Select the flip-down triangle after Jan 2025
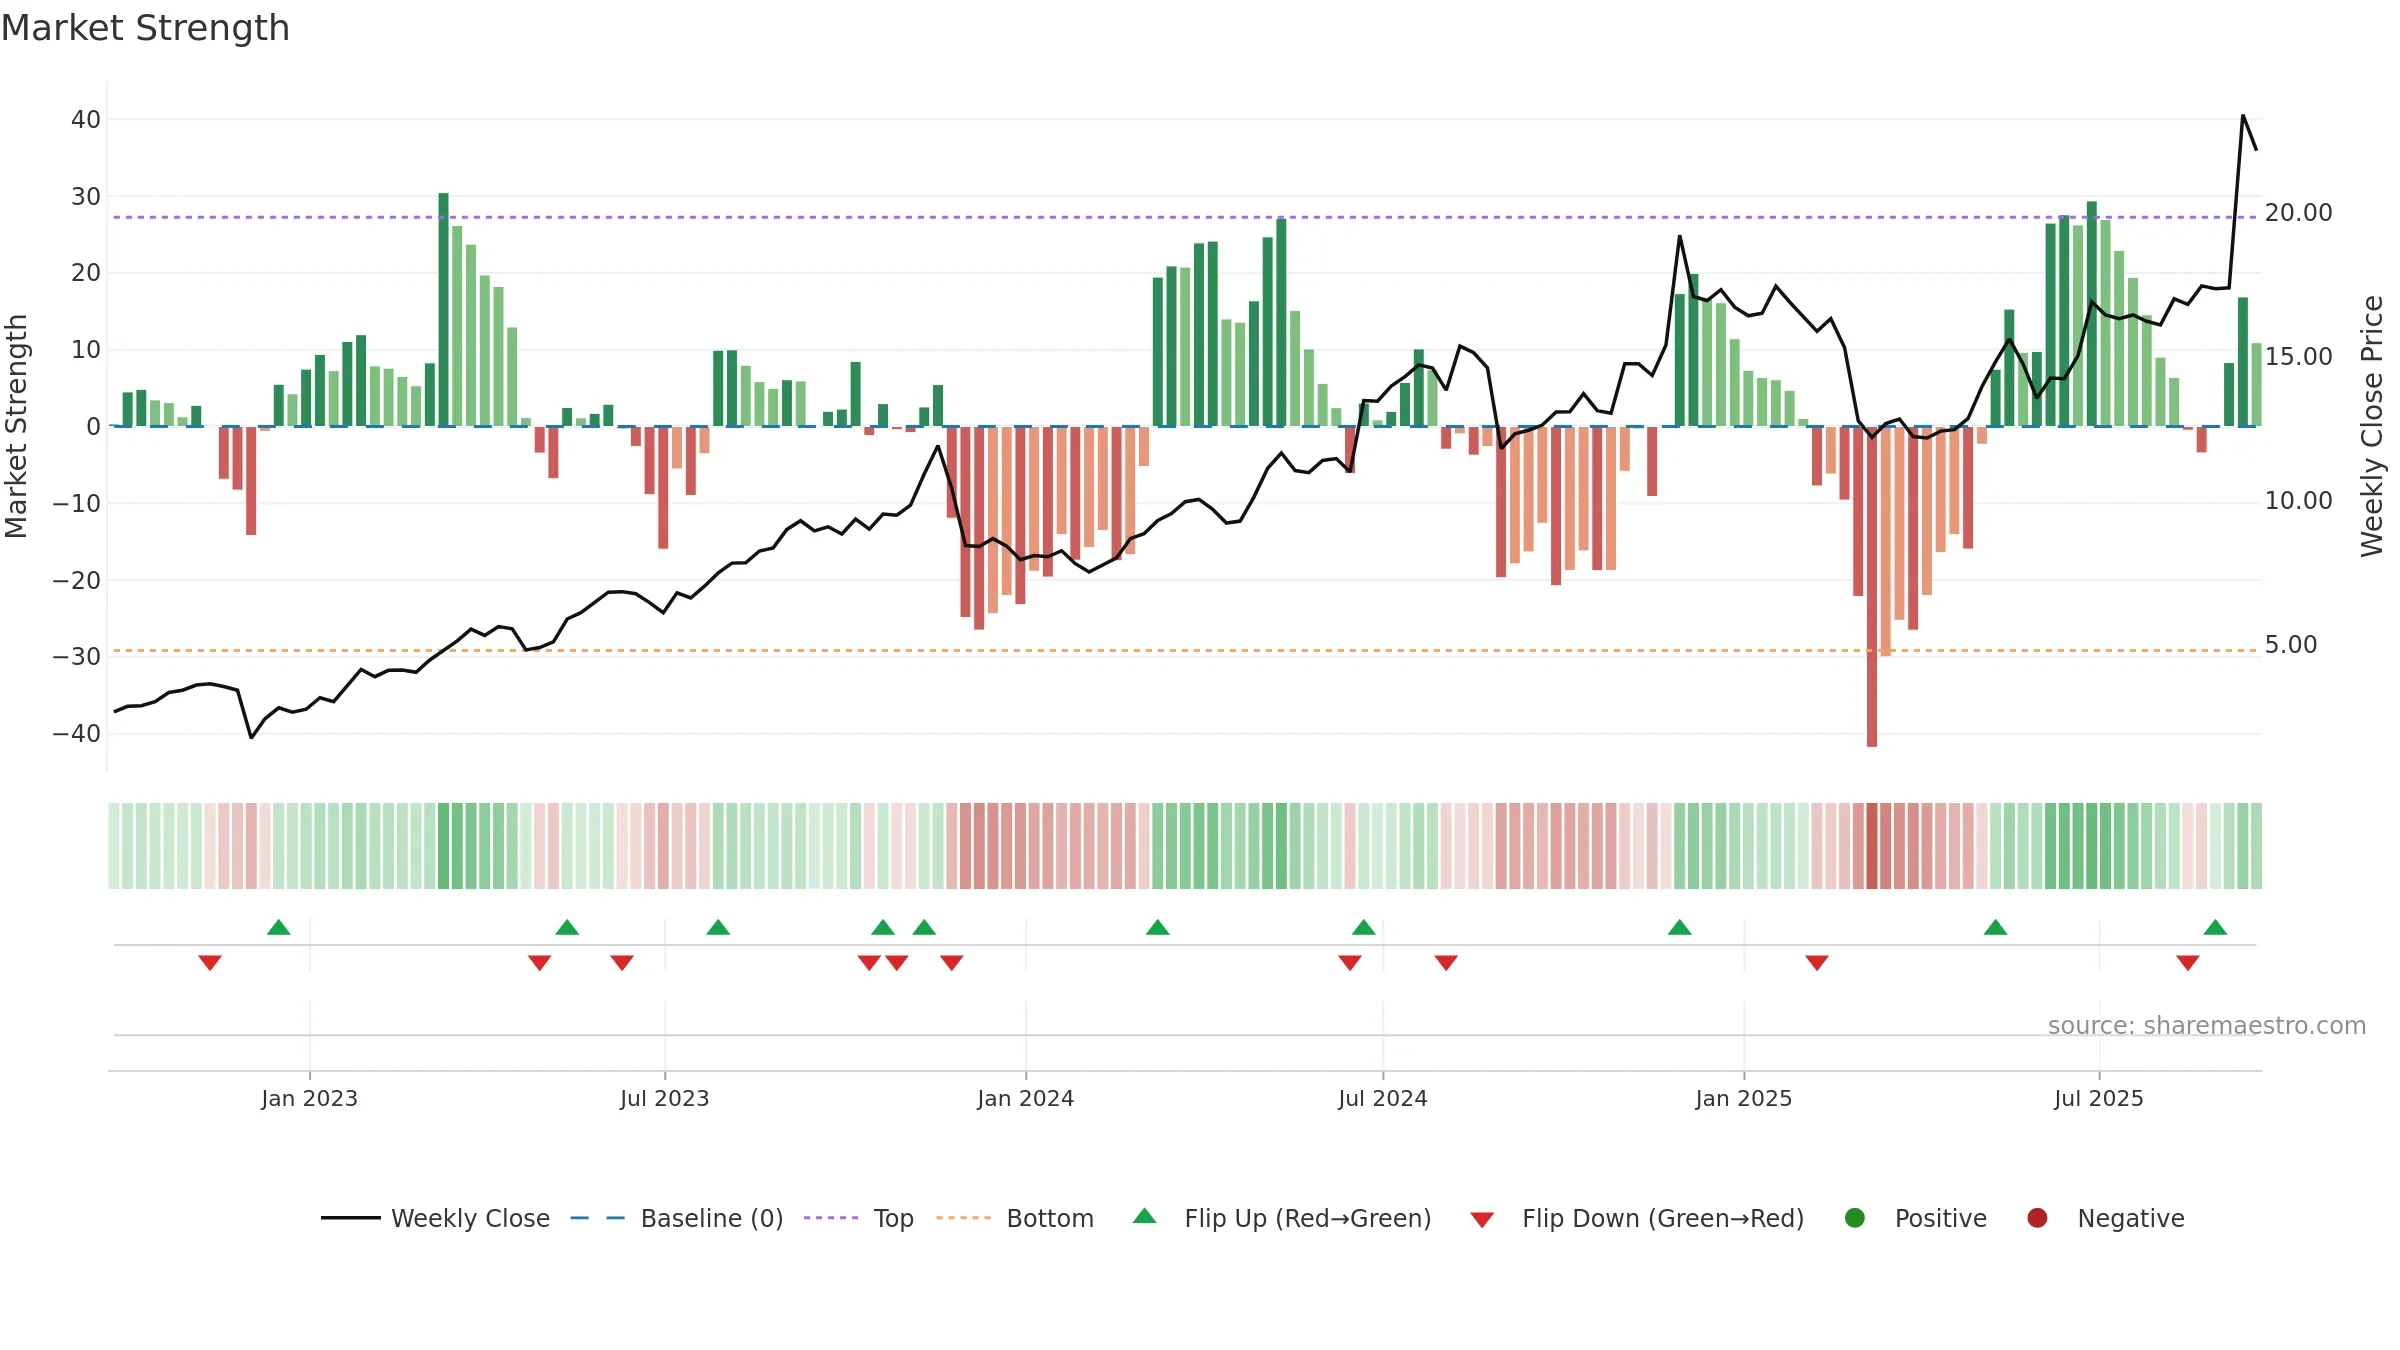Screen dimensions: 2400x1350 pyautogui.click(x=1817, y=963)
